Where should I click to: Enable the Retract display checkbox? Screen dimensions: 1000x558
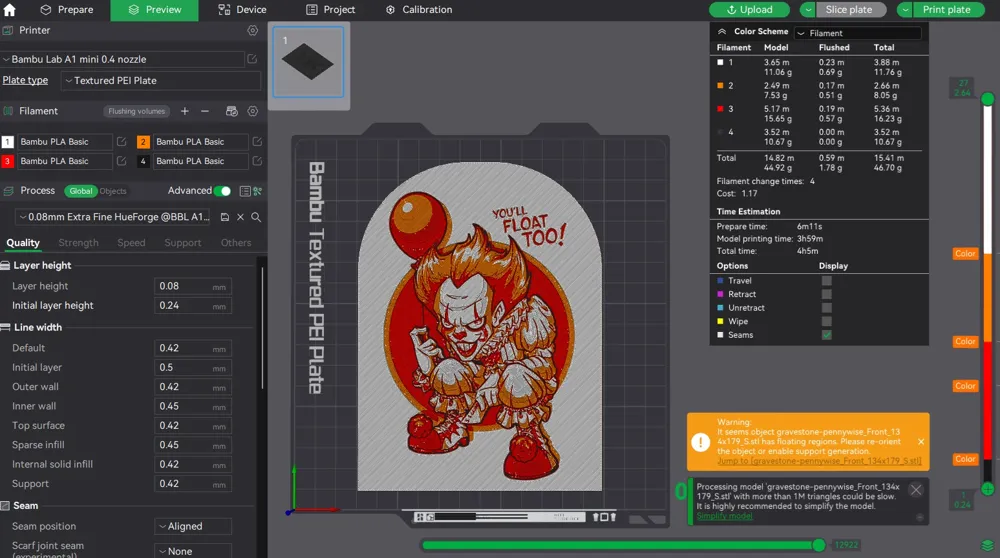coord(827,294)
